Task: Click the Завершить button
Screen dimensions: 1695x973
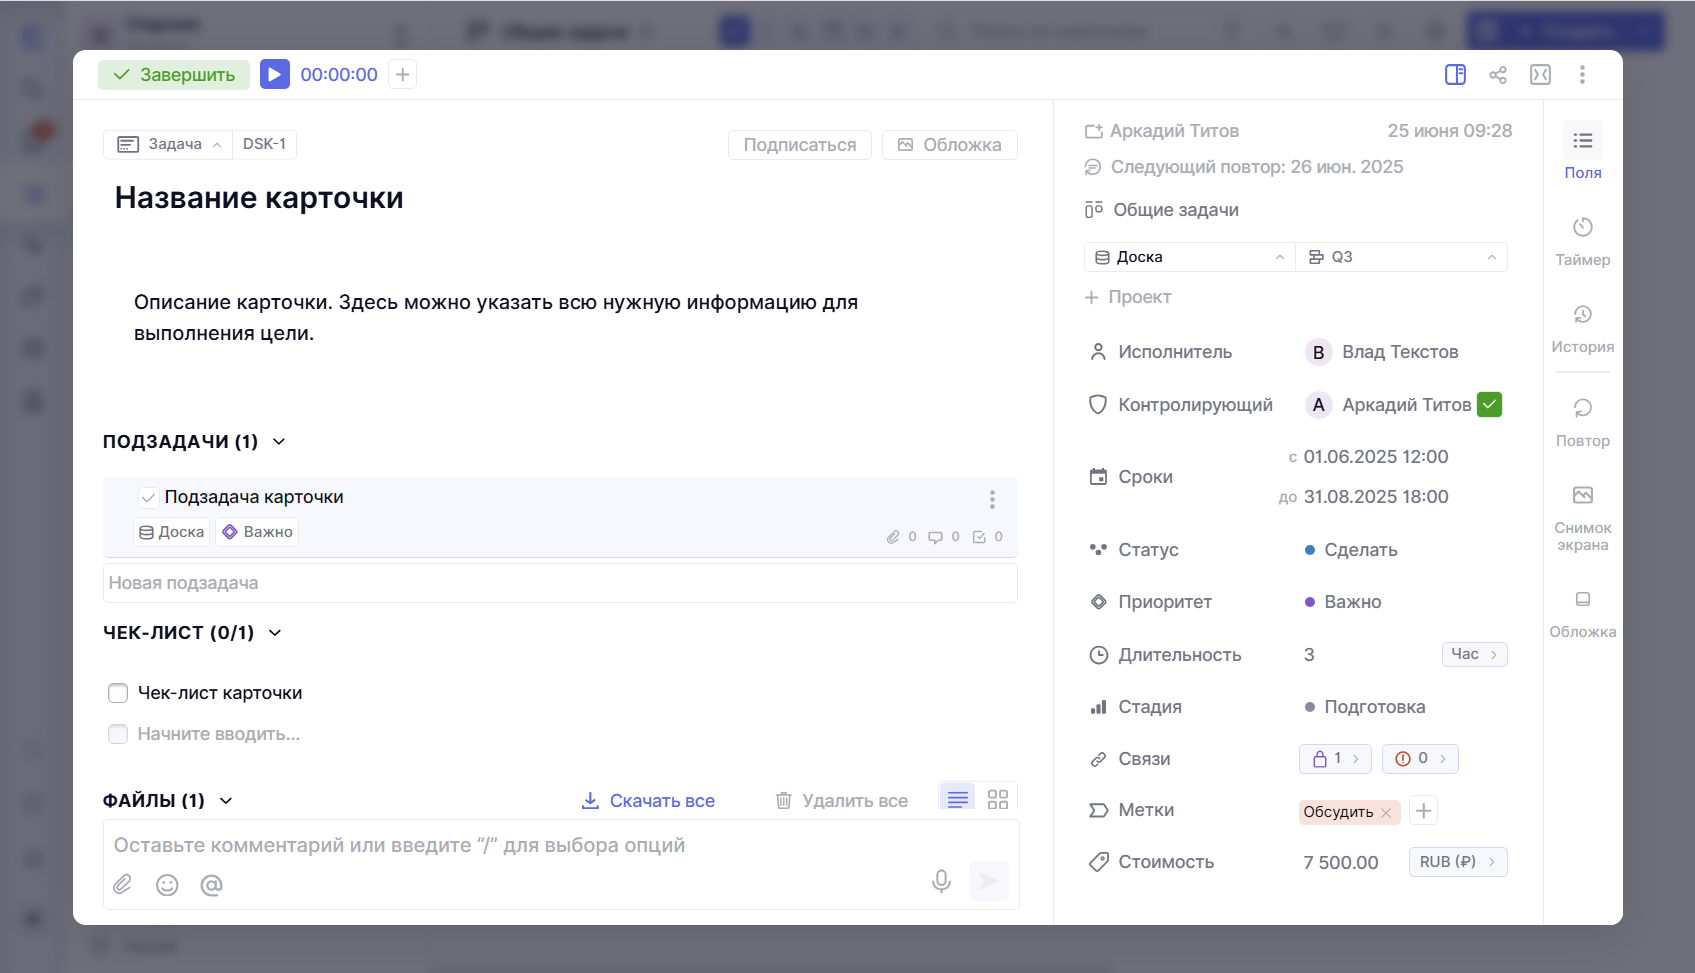Action: (x=174, y=75)
